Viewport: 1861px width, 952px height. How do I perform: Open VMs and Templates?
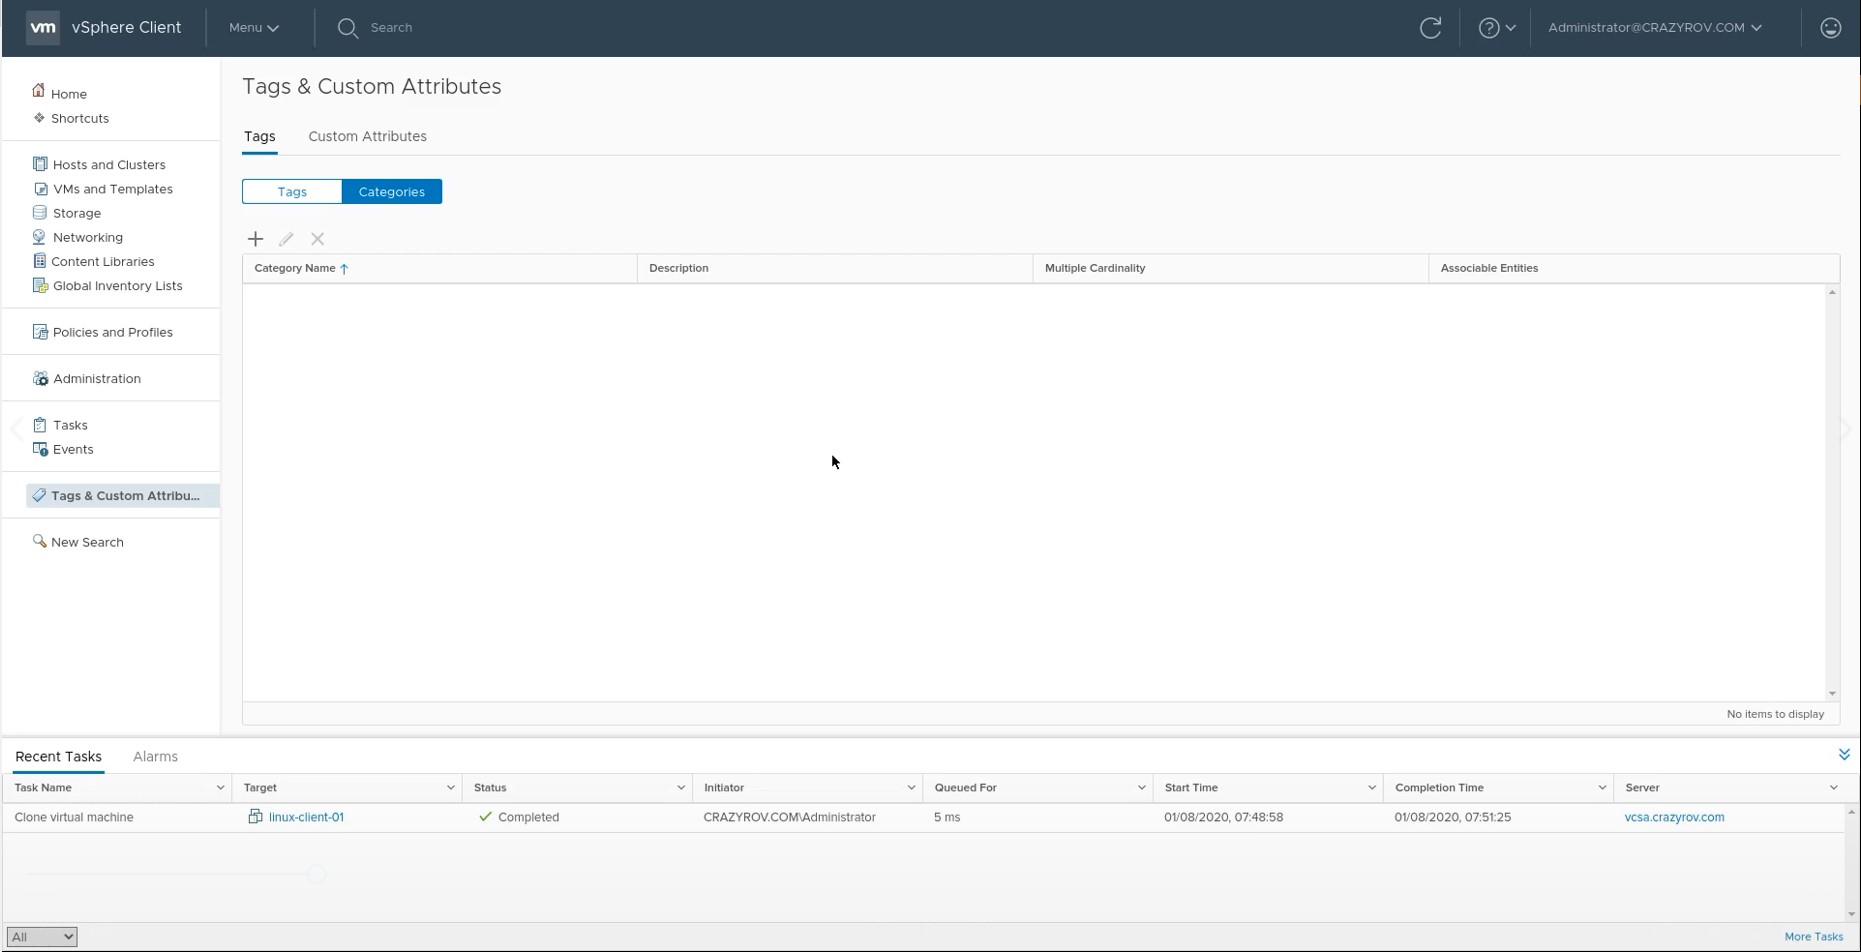click(x=113, y=189)
